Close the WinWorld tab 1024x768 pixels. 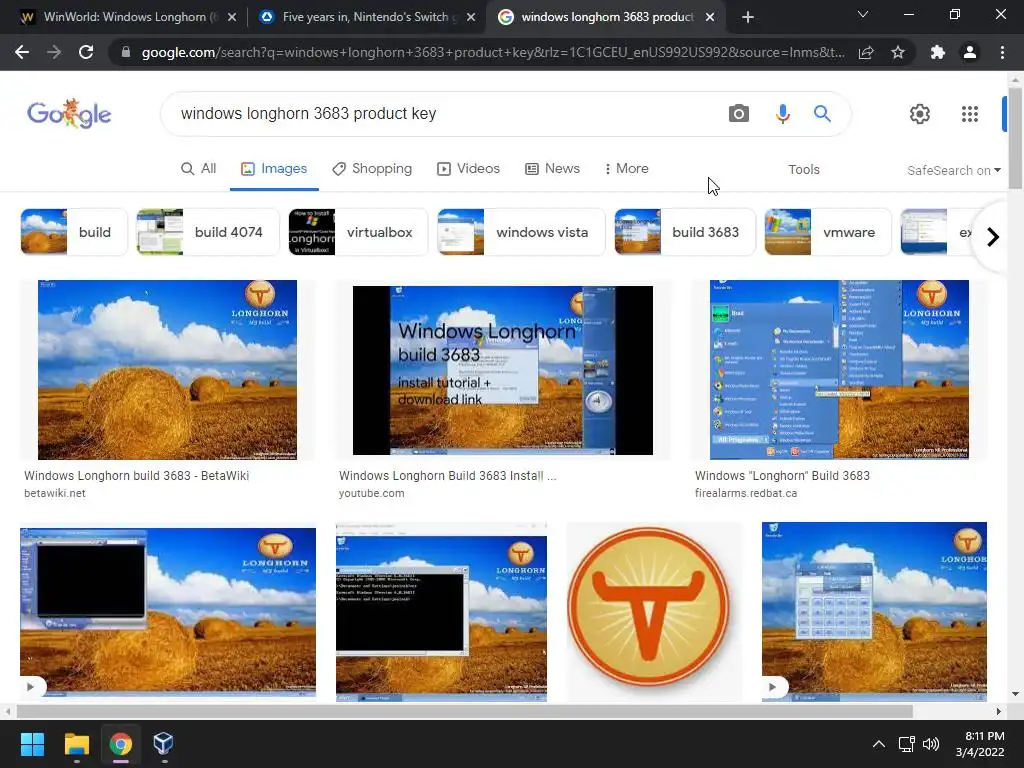[232, 18]
